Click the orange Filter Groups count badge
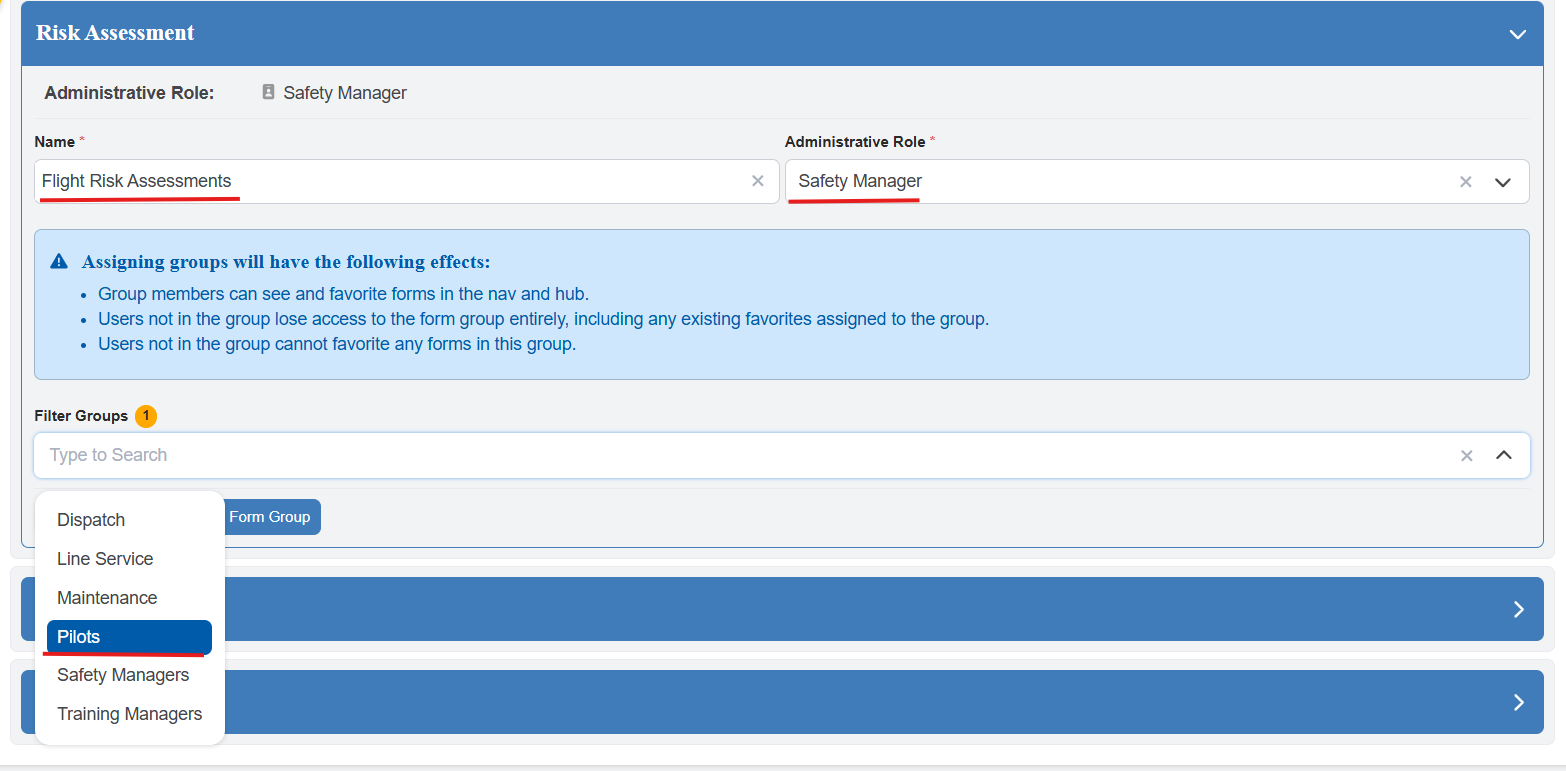 (146, 415)
